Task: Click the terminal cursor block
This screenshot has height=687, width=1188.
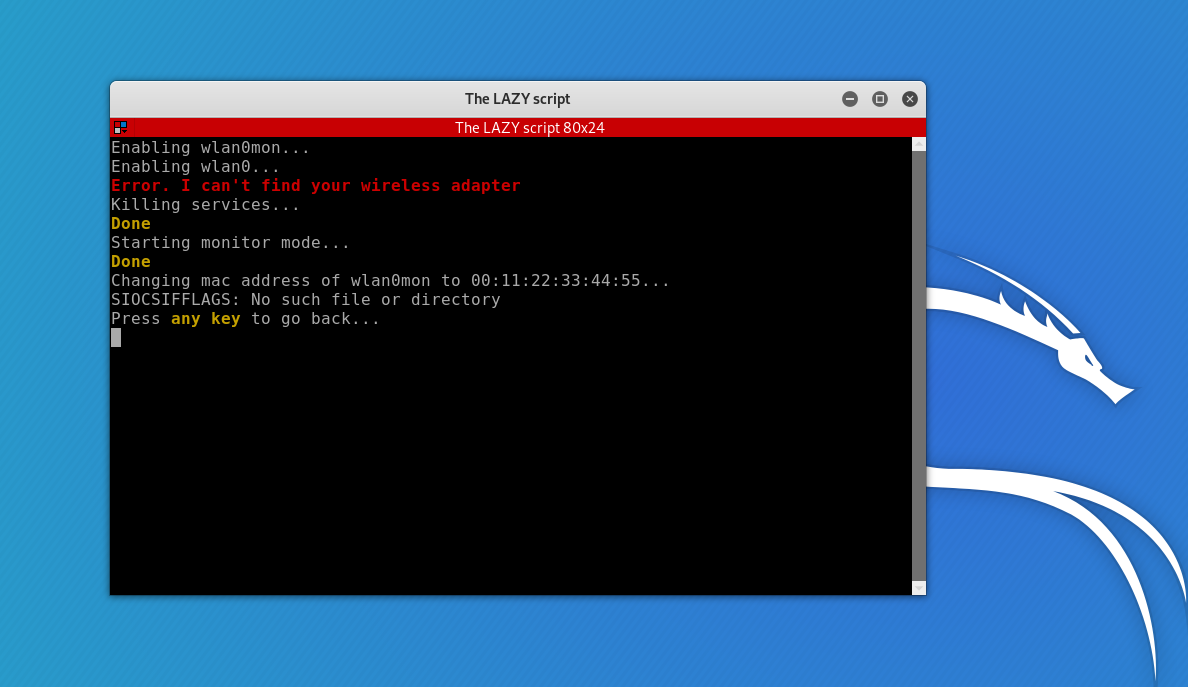Action: click(x=116, y=338)
